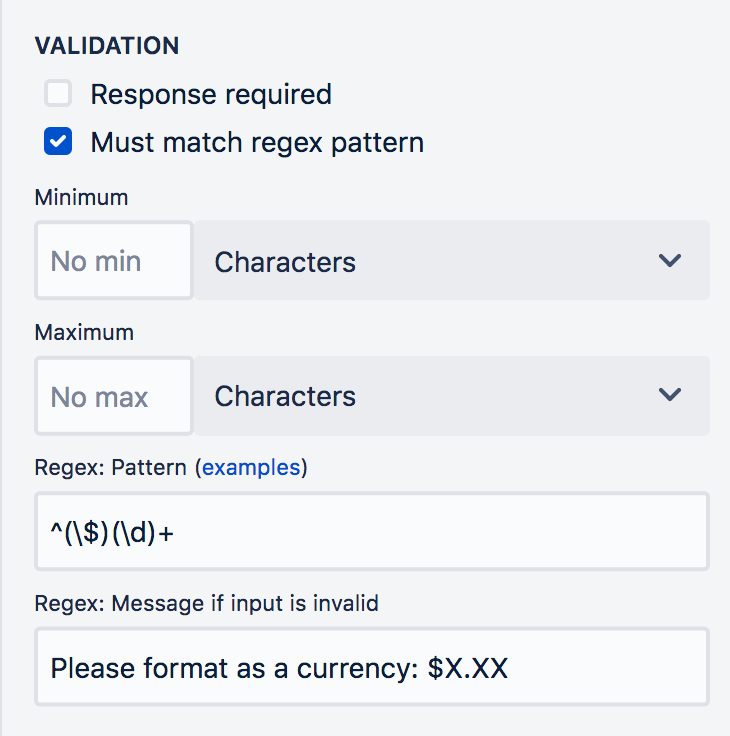Image resolution: width=730 pixels, height=736 pixels.
Task: Click the invalid input message text field
Action: tap(372, 667)
